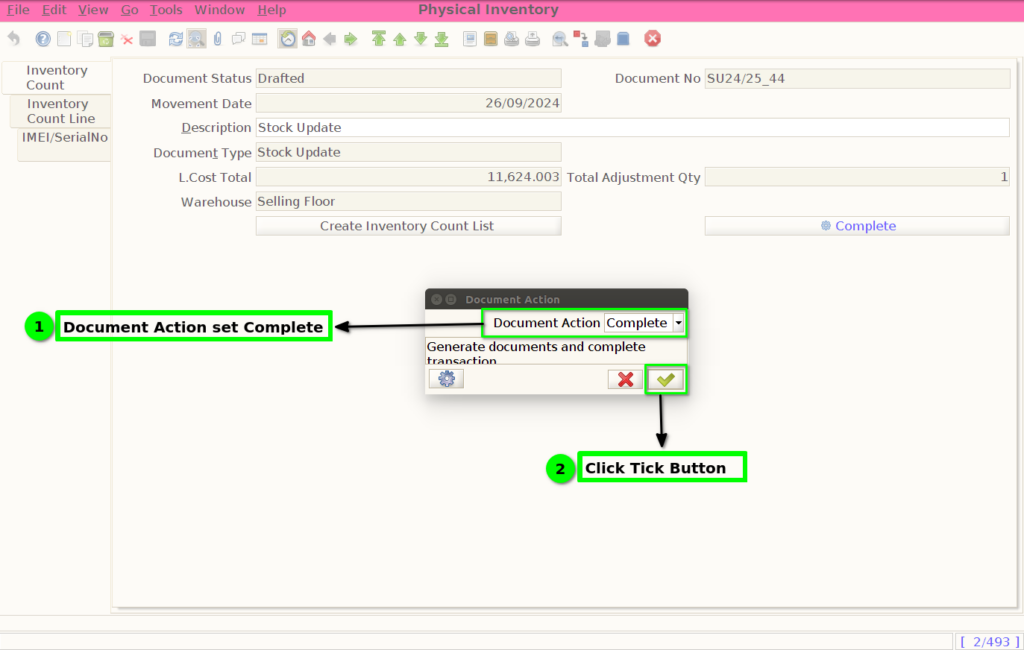Click the Zoom Across toolbar icon

tap(560, 39)
